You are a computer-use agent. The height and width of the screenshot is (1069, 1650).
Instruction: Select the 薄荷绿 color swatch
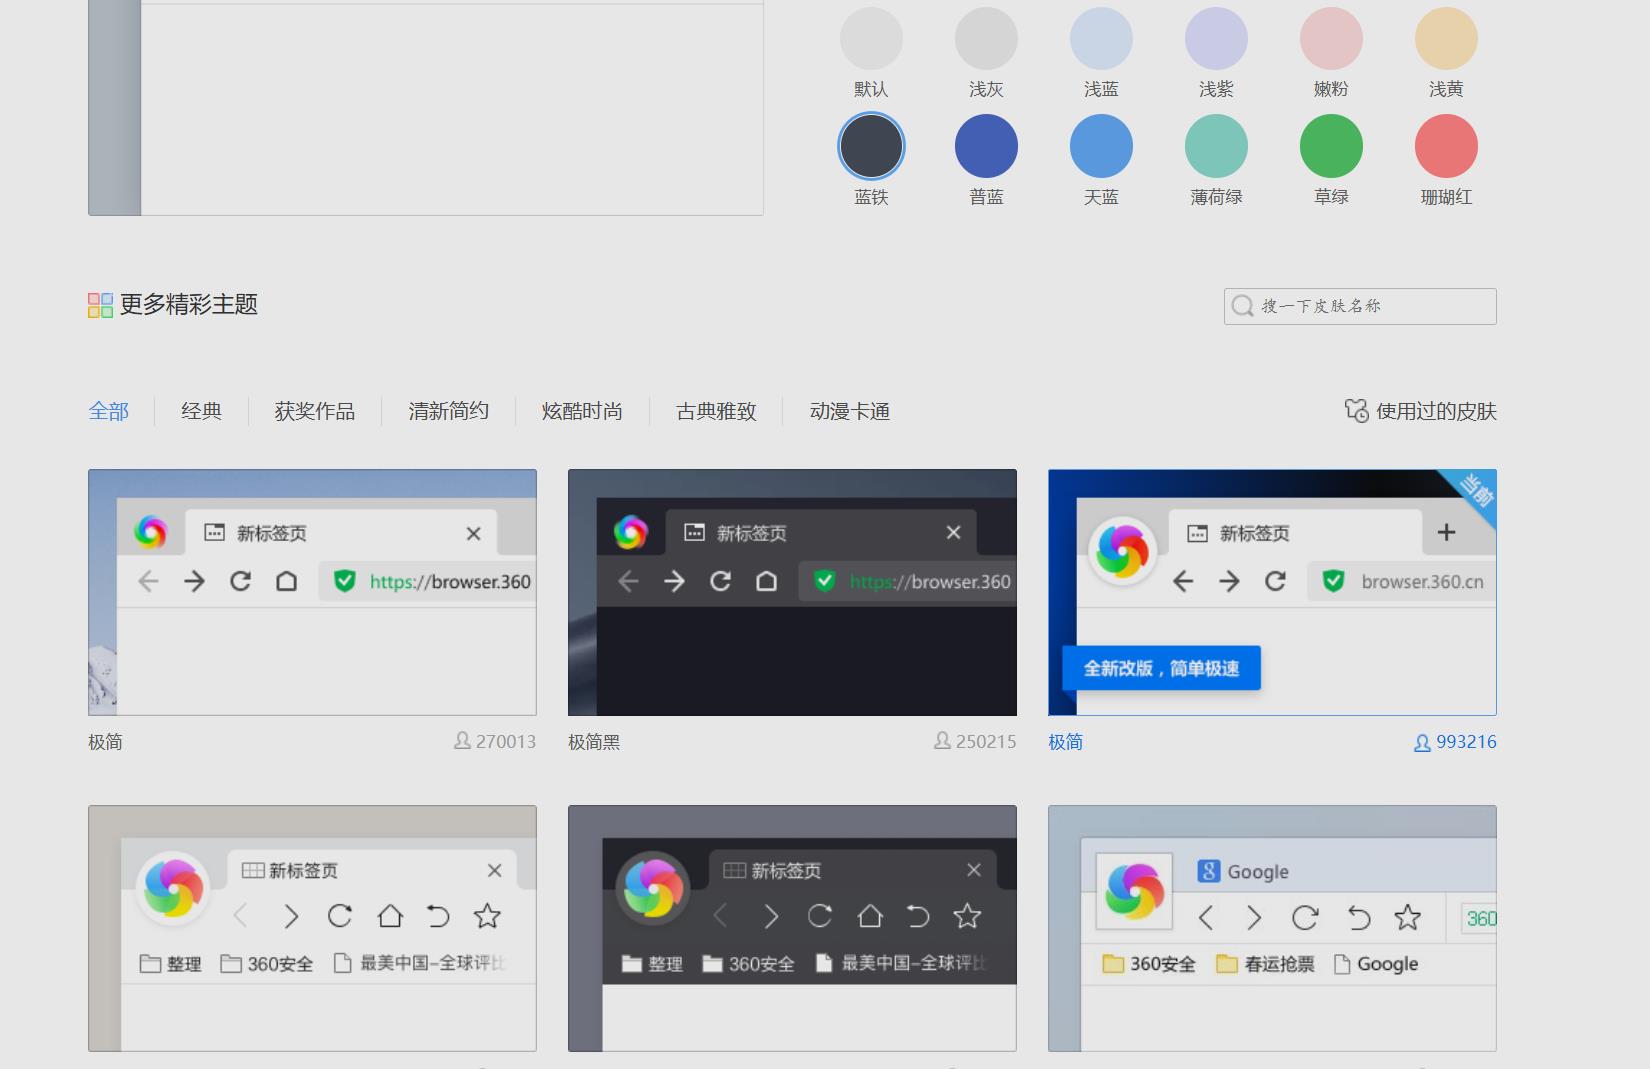point(1216,146)
